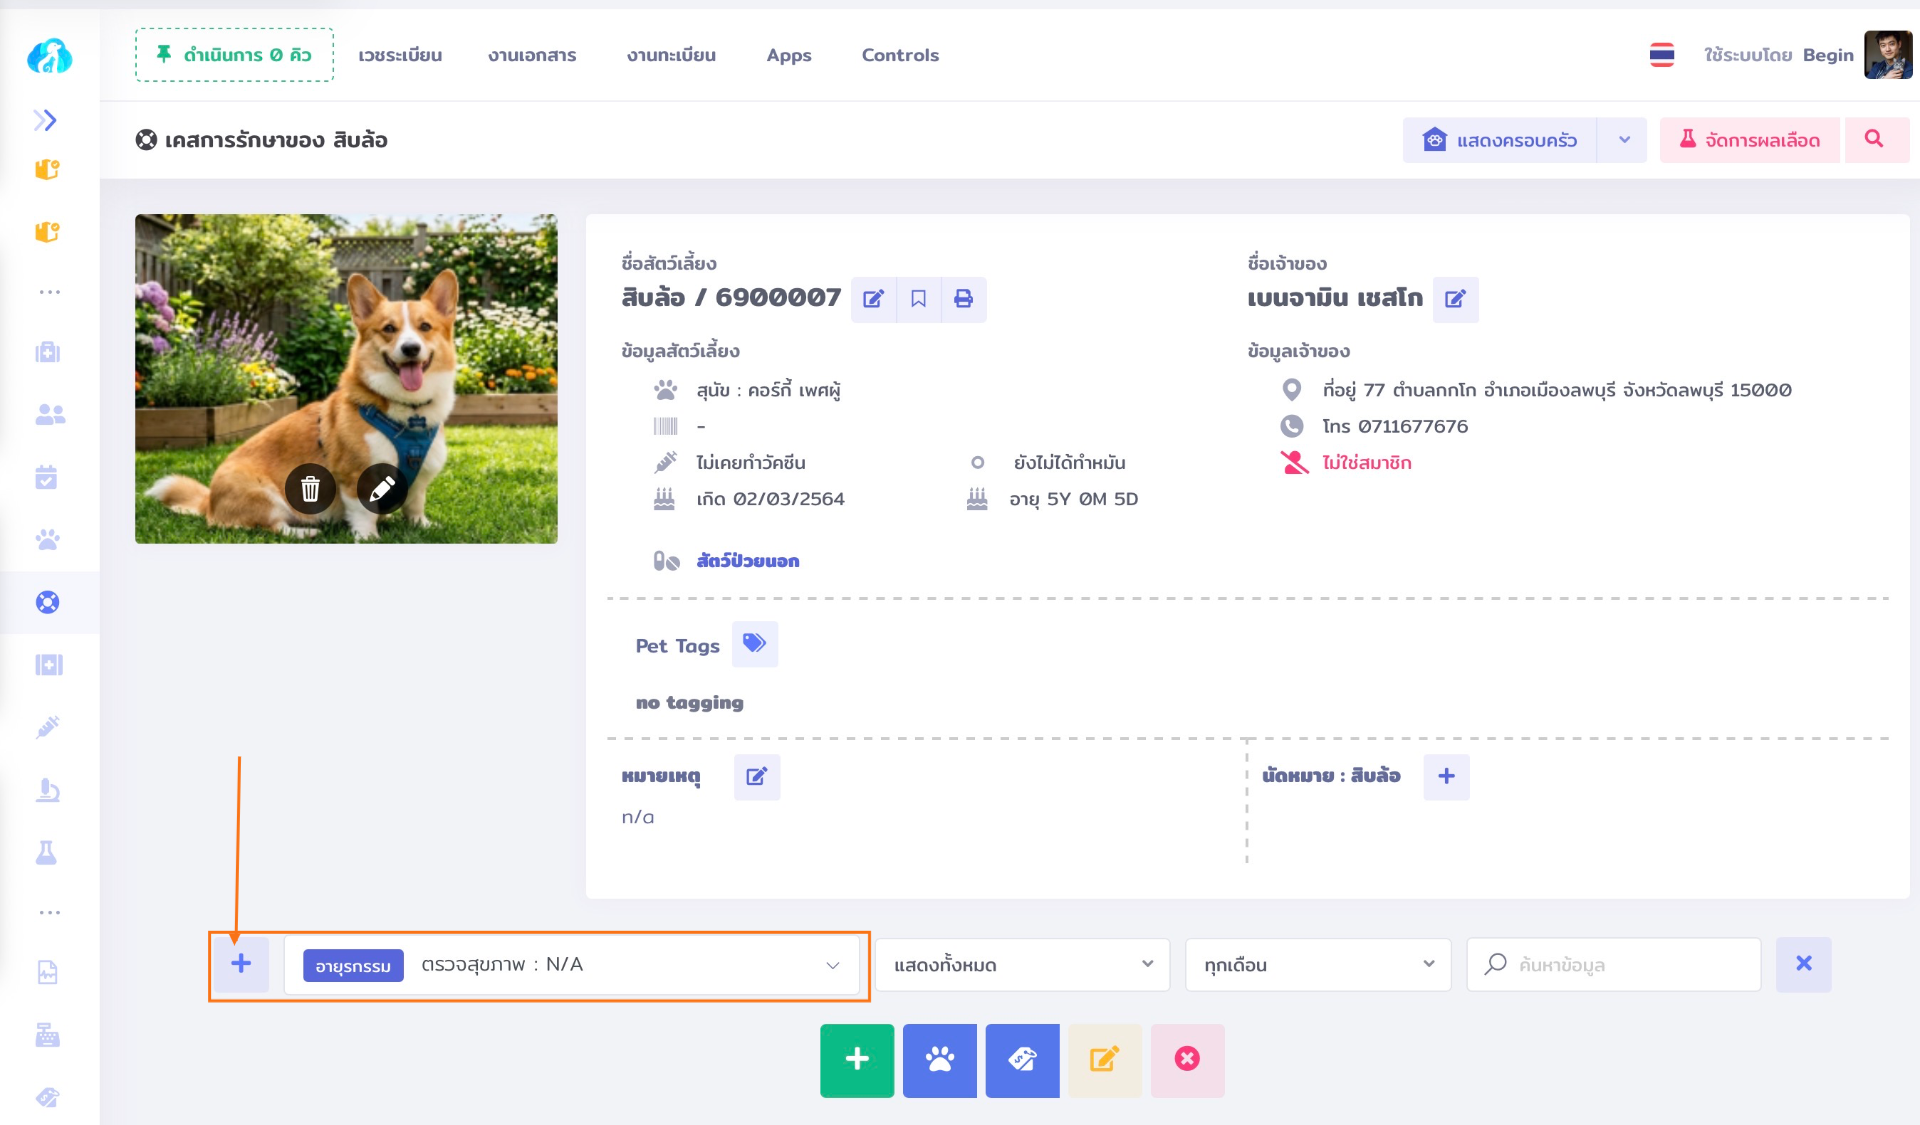
Task: Open the Apps menu
Action: click(788, 55)
